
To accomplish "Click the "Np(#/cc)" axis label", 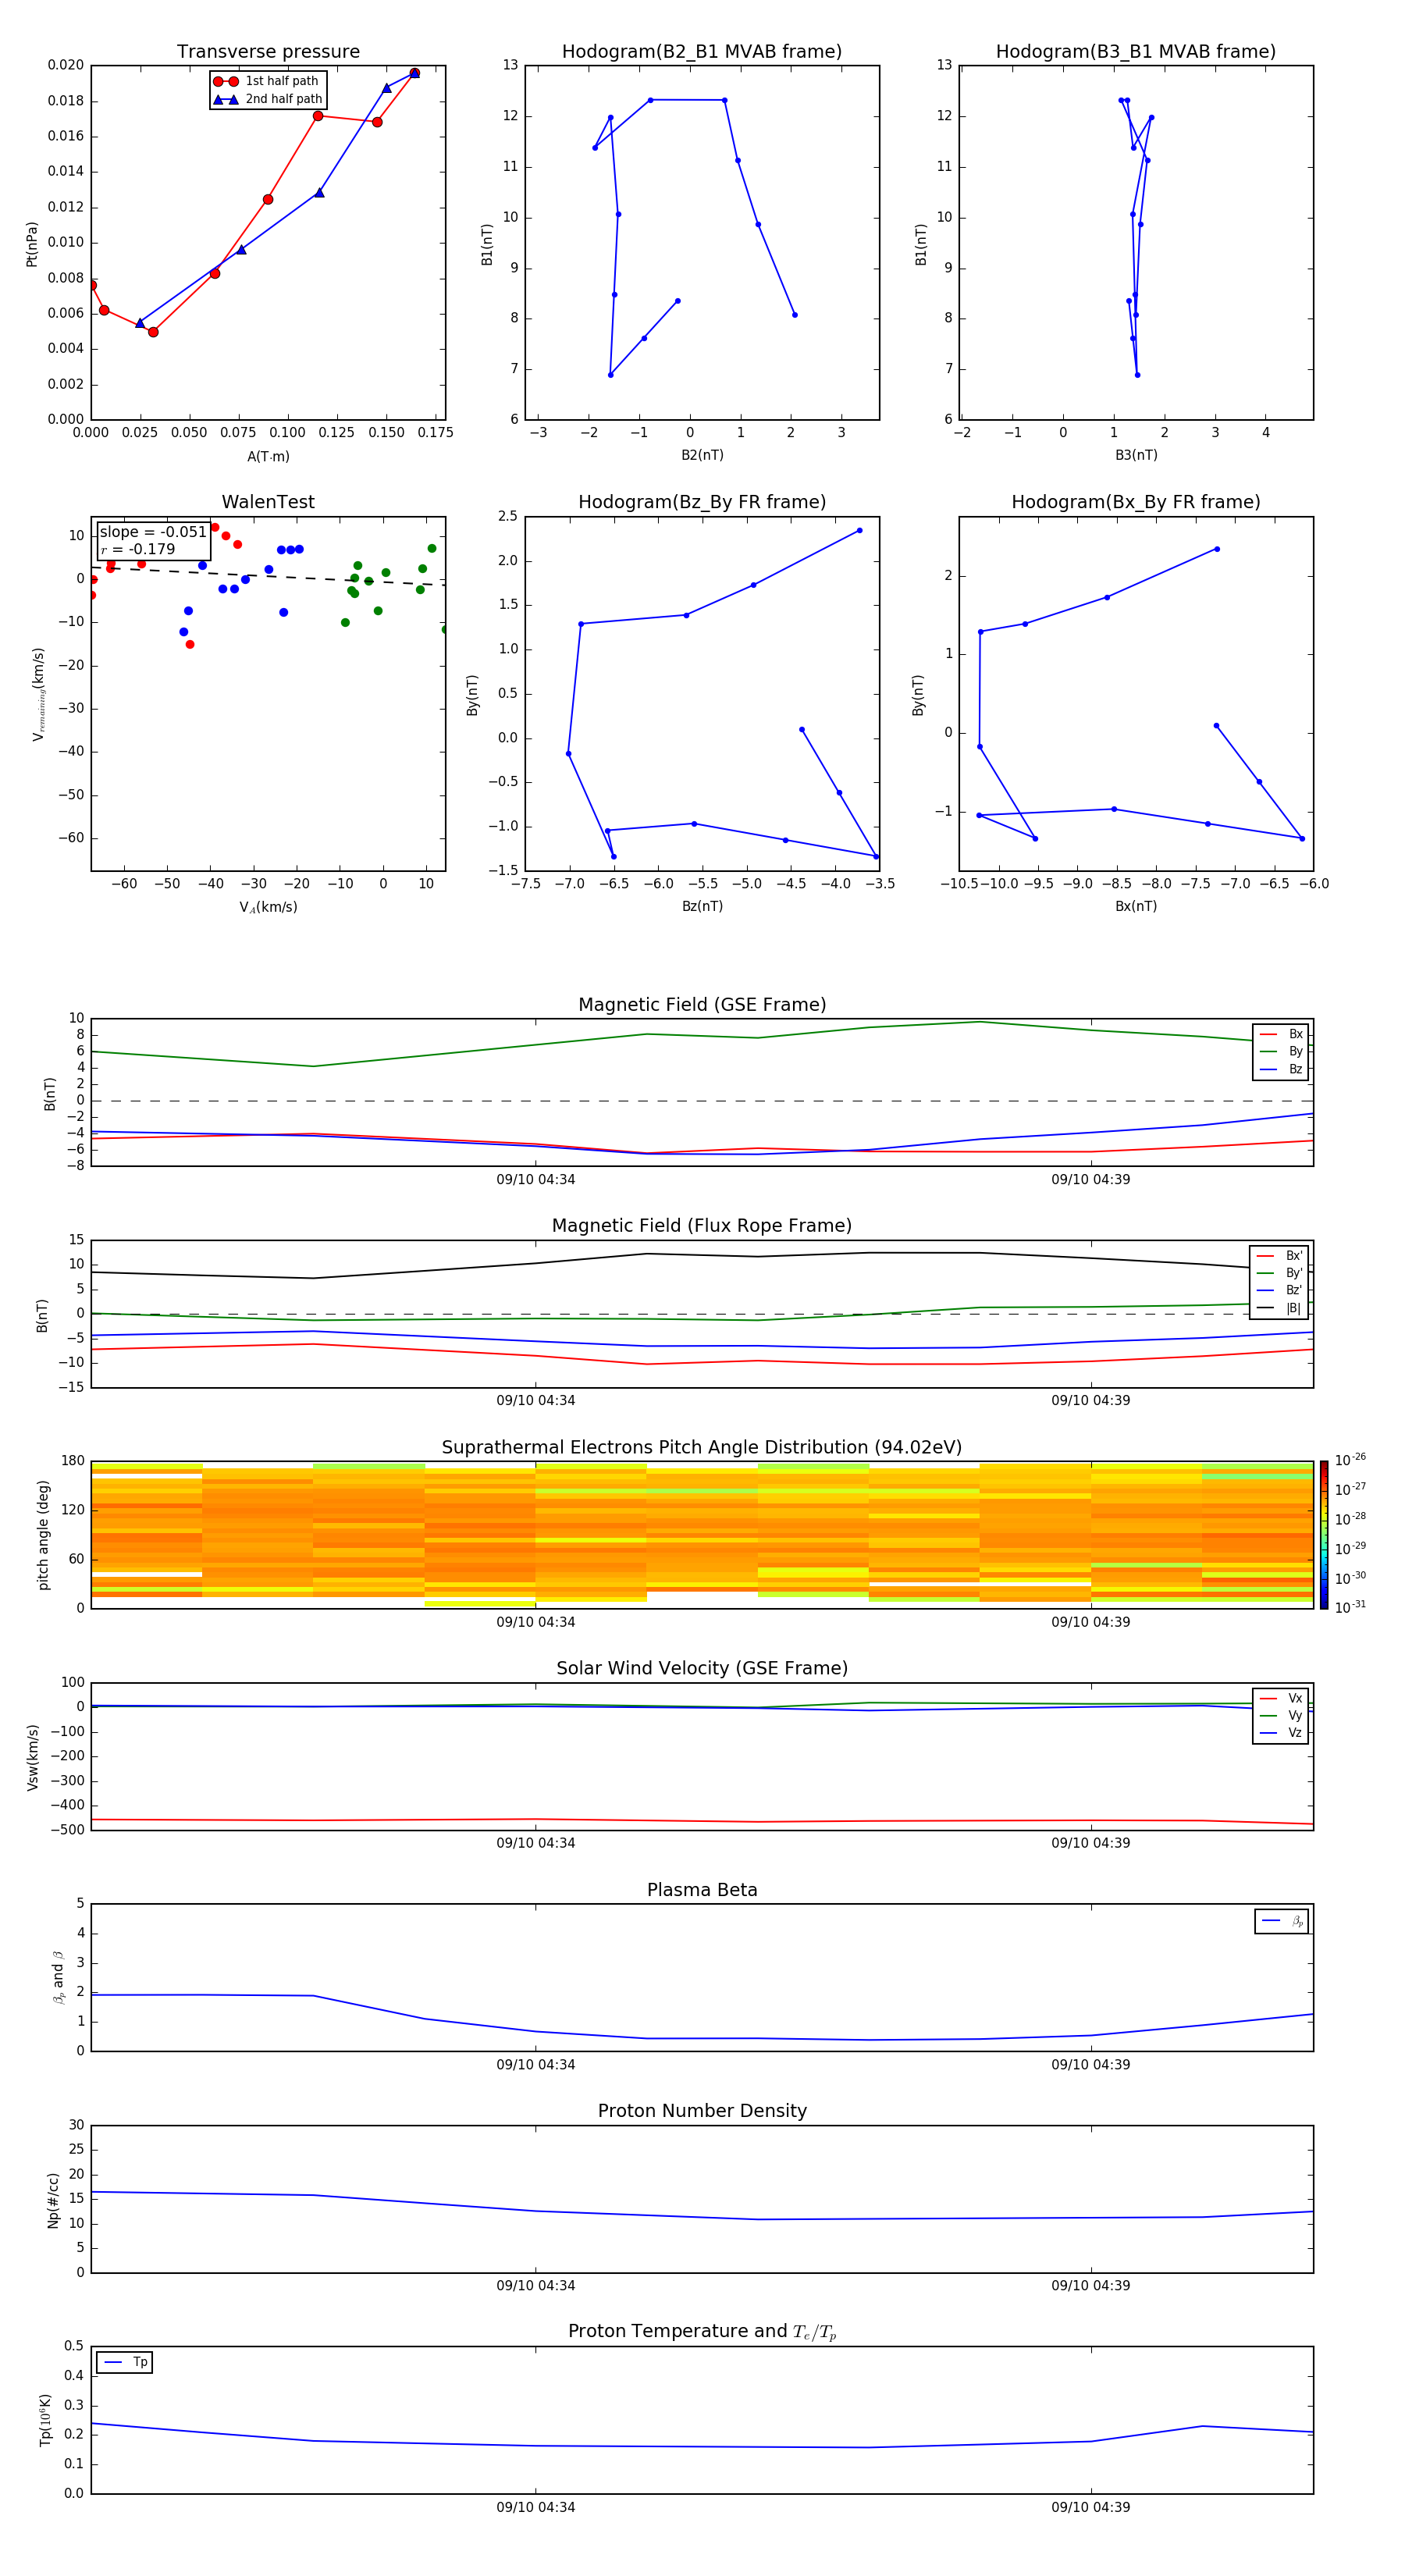I will (53, 2200).
